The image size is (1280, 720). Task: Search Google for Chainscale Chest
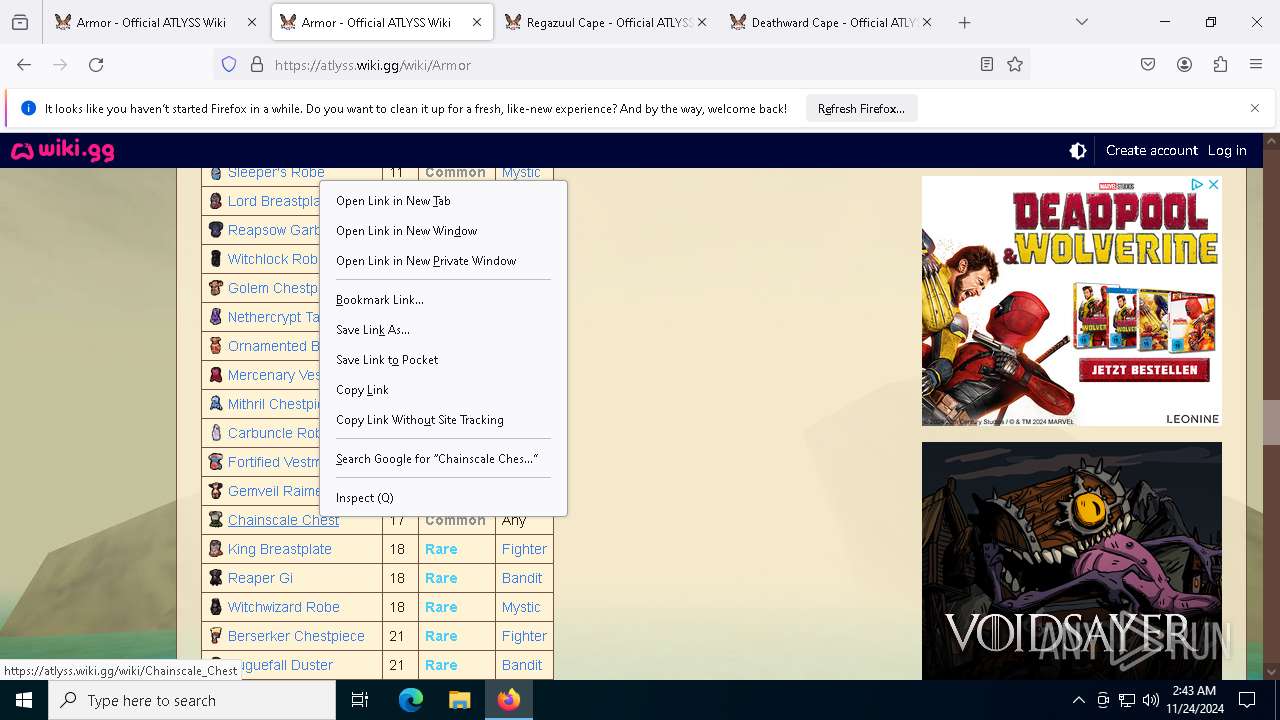click(443, 459)
